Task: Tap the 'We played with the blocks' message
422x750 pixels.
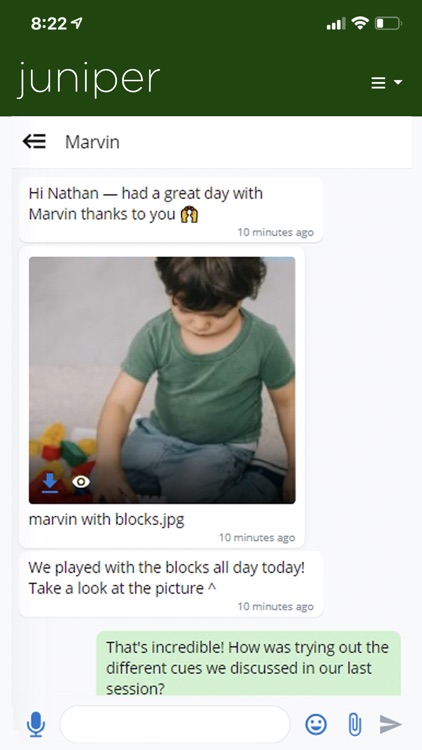Action: (171, 584)
